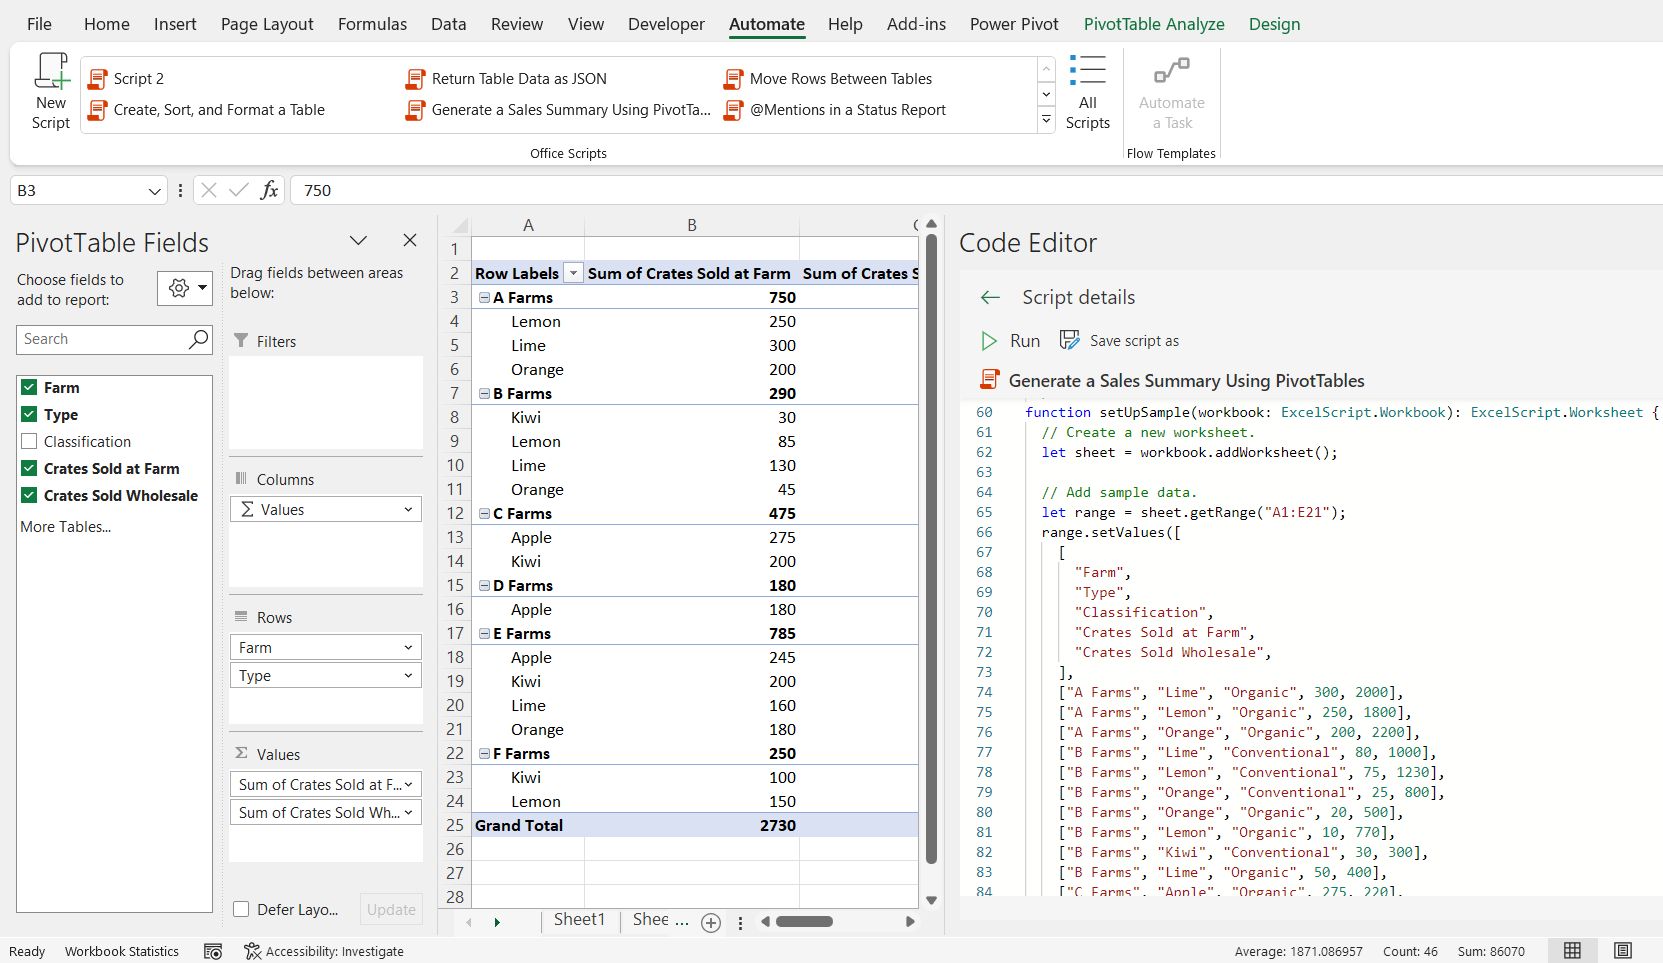Confirm the formula bar entry checkmark
Screen dimensions: 1663x963
[238, 190]
